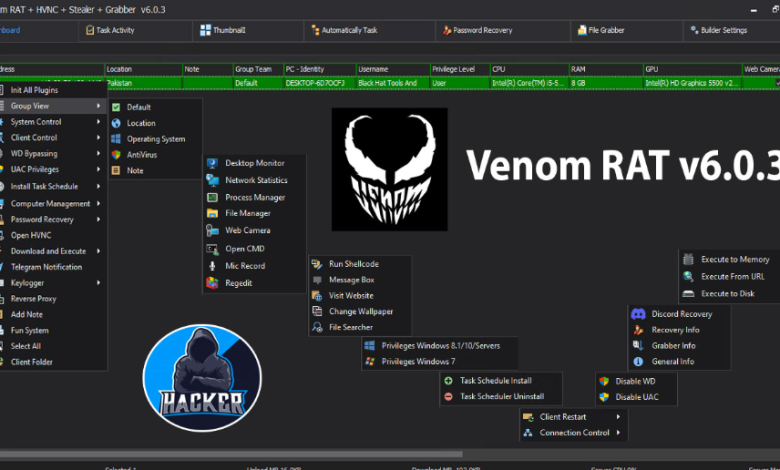Expand the Connection Control submenu arrow

(618, 433)
